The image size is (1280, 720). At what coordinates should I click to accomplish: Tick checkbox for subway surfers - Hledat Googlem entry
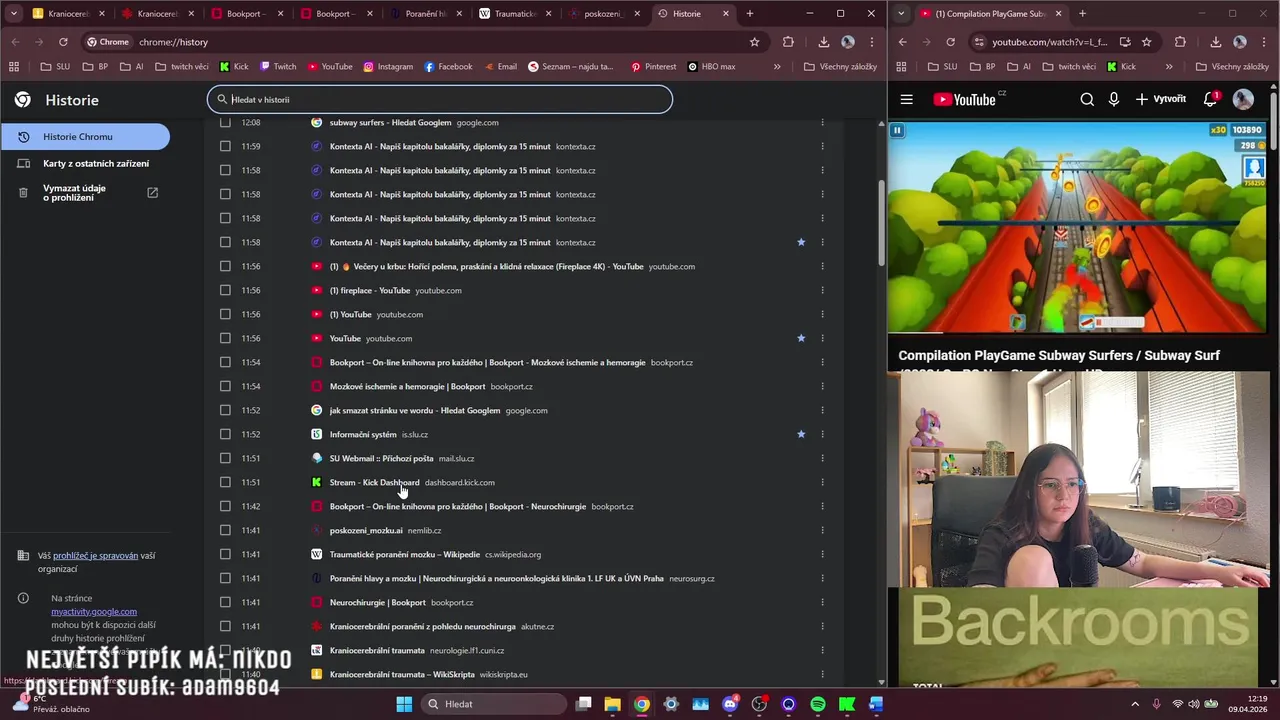coord(225,122)
